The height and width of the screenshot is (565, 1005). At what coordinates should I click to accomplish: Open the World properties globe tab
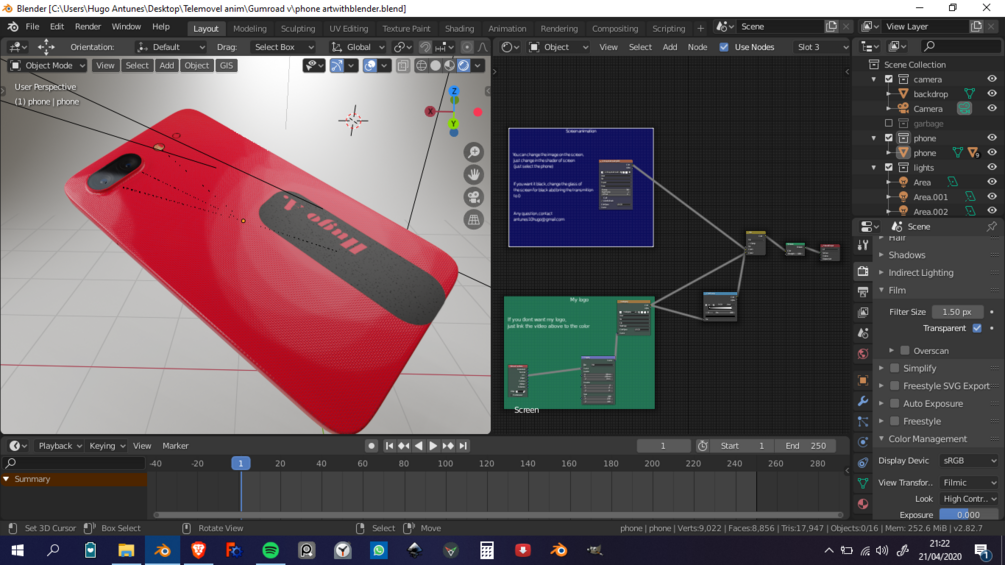863,354
